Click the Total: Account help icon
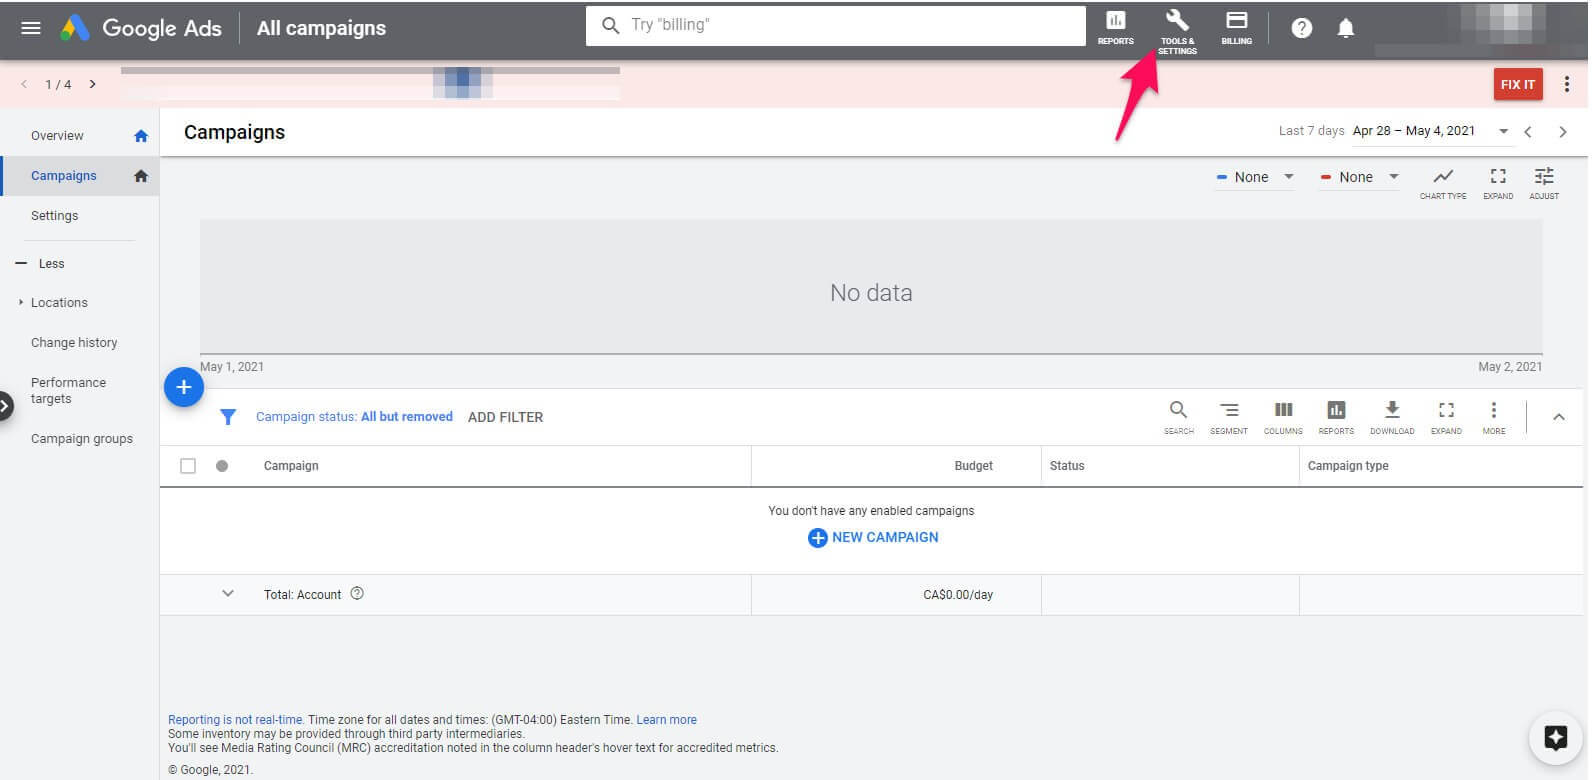Screen dimensions: 1592x780 tap(357, 593)
